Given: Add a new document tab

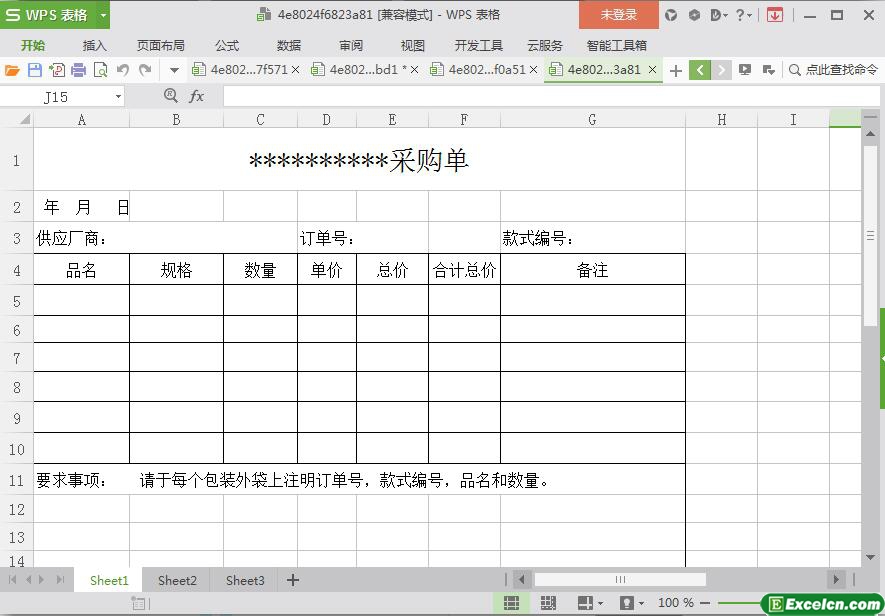Looking at the screenshot, I should pos(676,71).
